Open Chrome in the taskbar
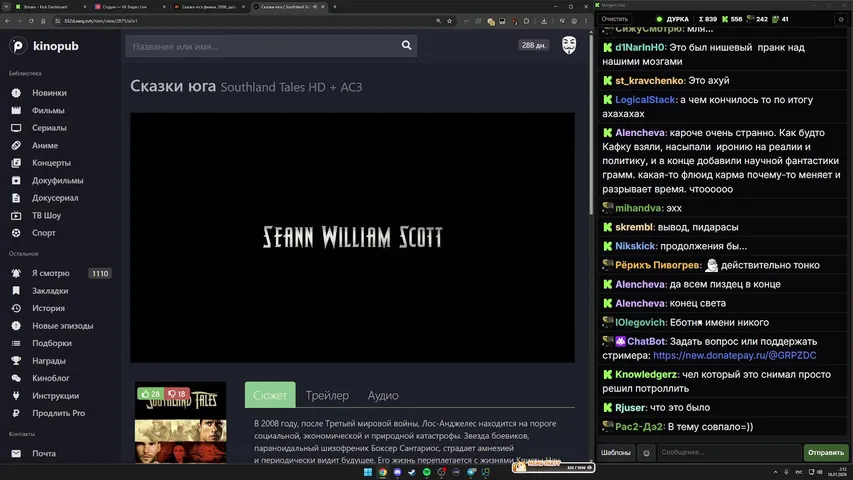853x480 pixels. [383, 472]
